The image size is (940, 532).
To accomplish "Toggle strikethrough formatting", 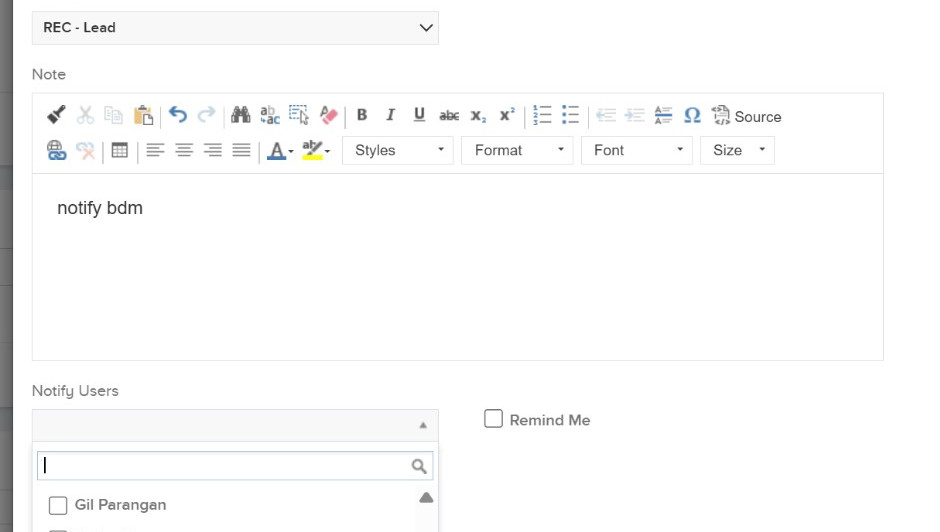I will (449, 116).
